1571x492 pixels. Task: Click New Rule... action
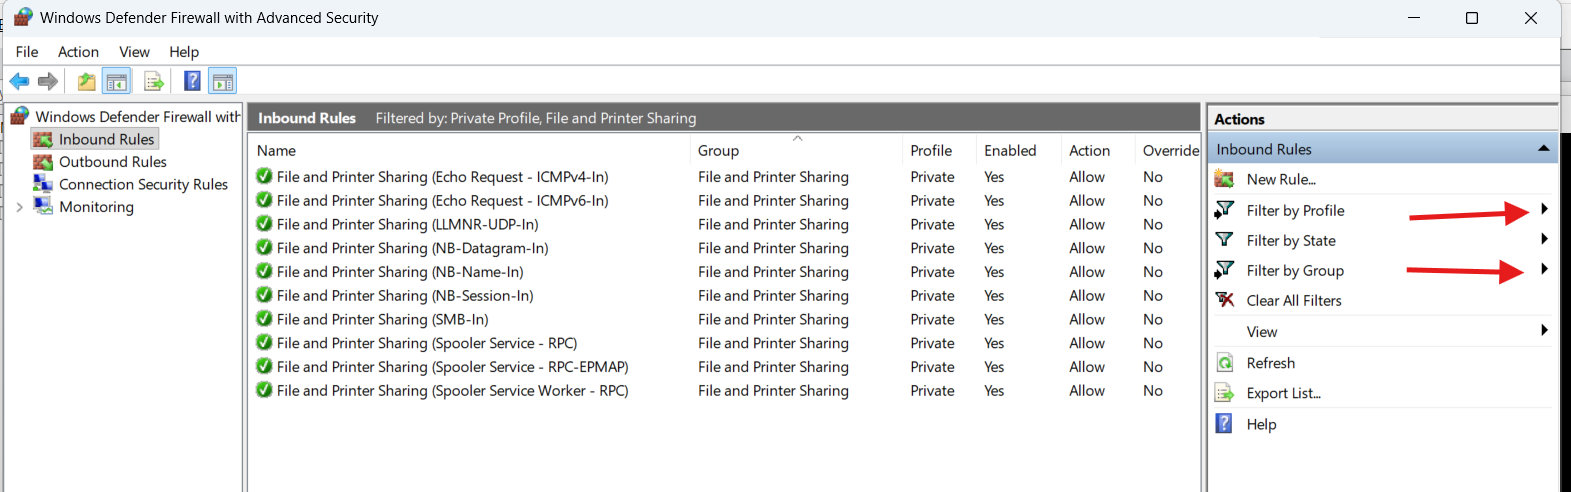1281,180
